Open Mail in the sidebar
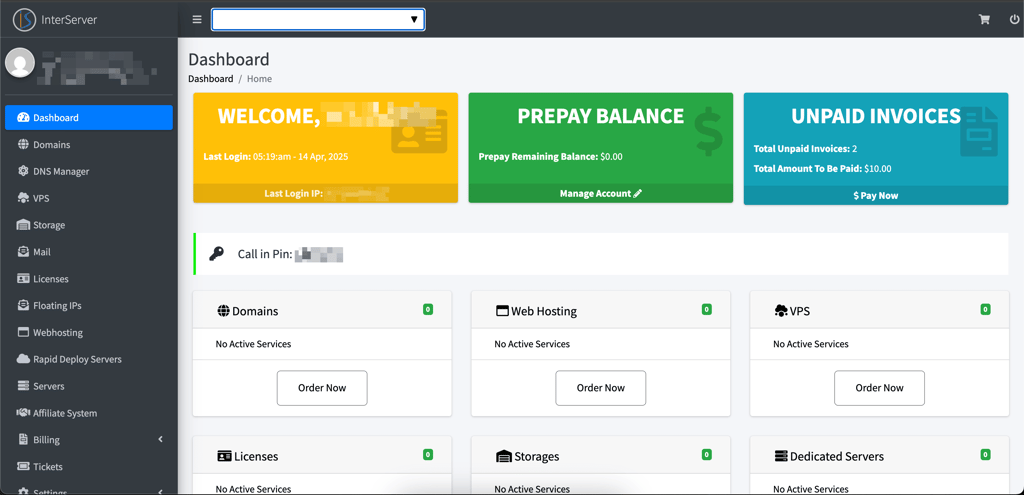 [x=89, y=251]
